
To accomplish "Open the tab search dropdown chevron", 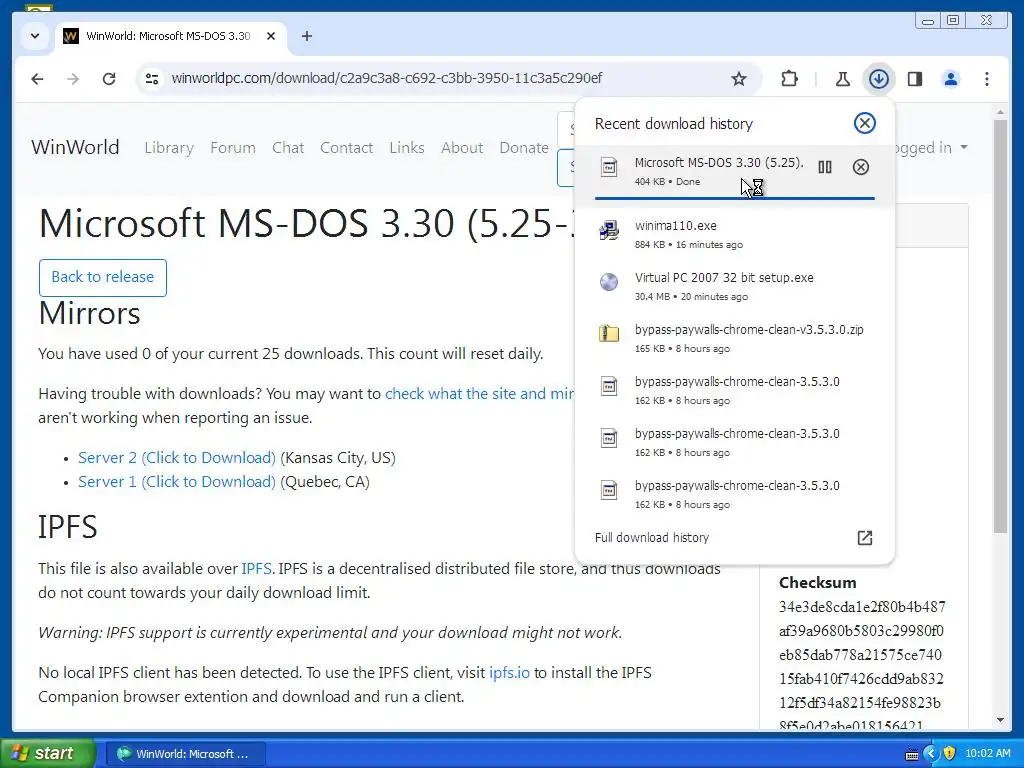I will tap(35, 36).
